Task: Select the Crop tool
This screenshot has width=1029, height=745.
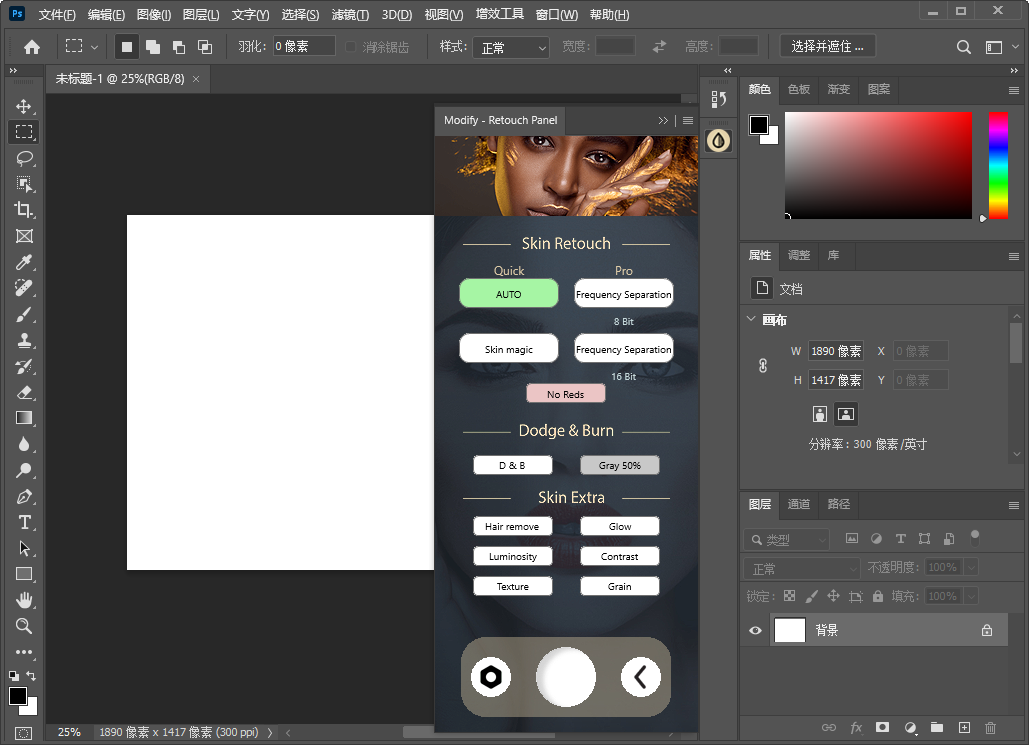Action: pos(24,209)
